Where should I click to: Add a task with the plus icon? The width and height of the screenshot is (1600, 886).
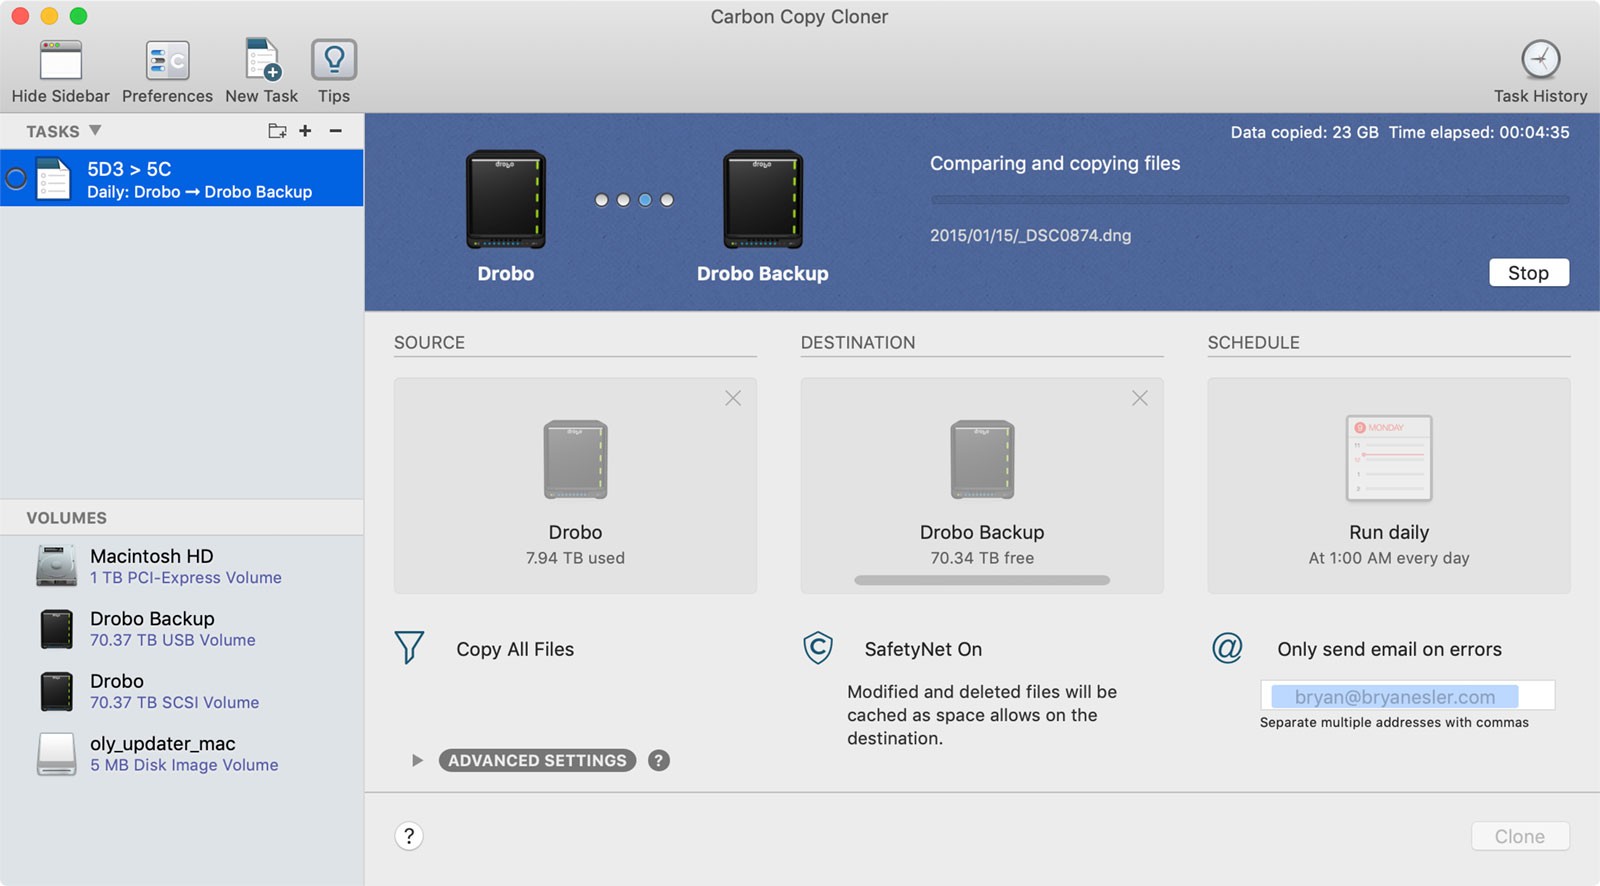tap(305, 131)
